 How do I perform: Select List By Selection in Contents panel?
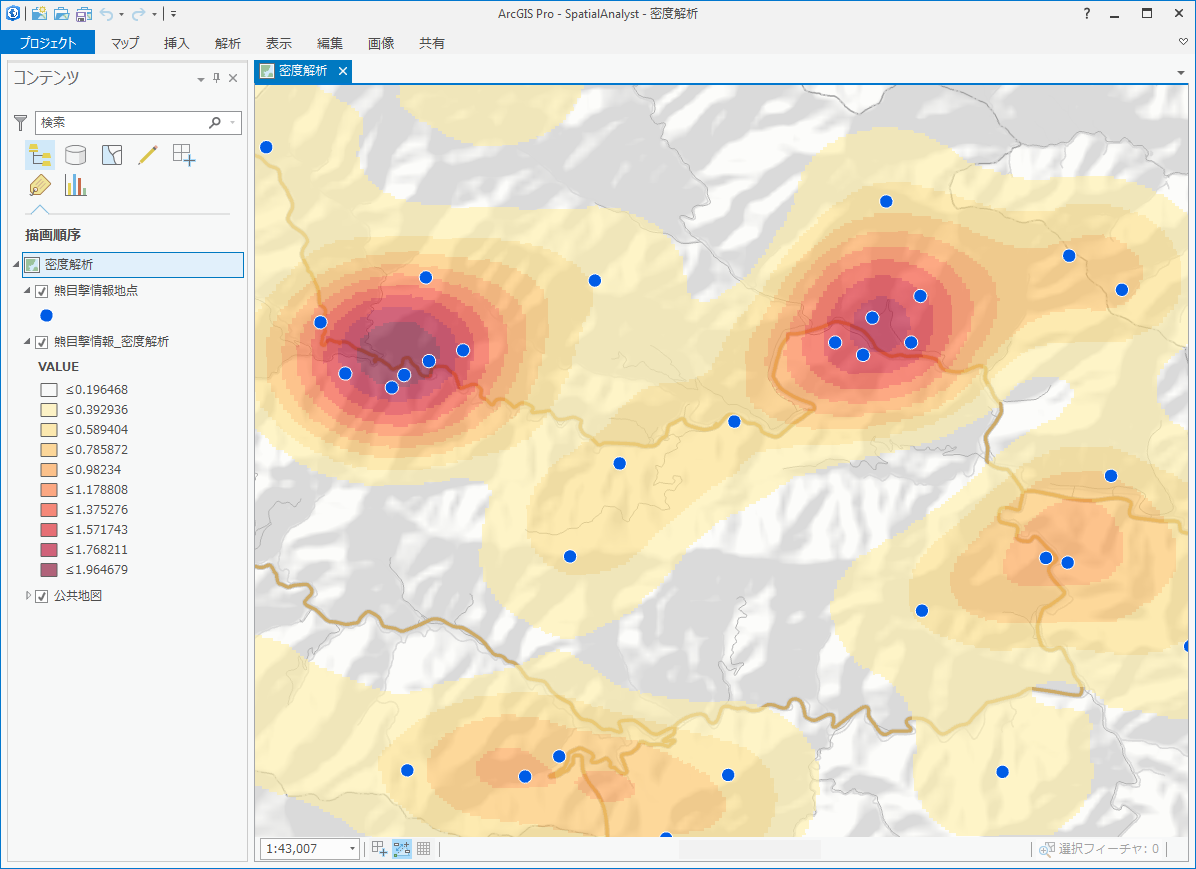point(111,154)
